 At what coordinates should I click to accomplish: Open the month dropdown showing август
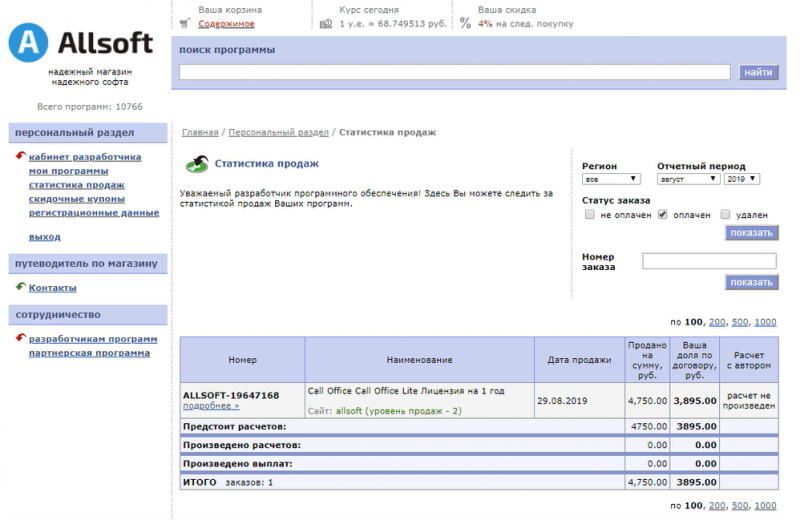(x=688, y=179)
